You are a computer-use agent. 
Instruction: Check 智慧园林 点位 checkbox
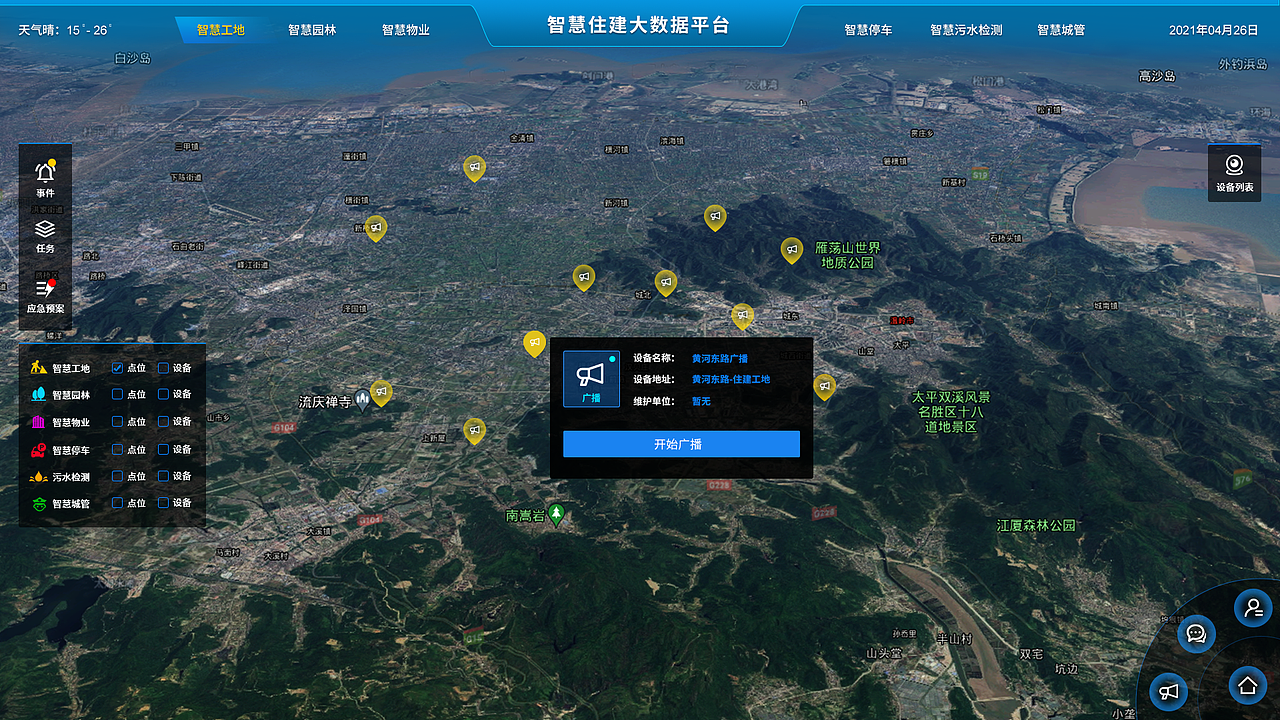coord(117,394)
